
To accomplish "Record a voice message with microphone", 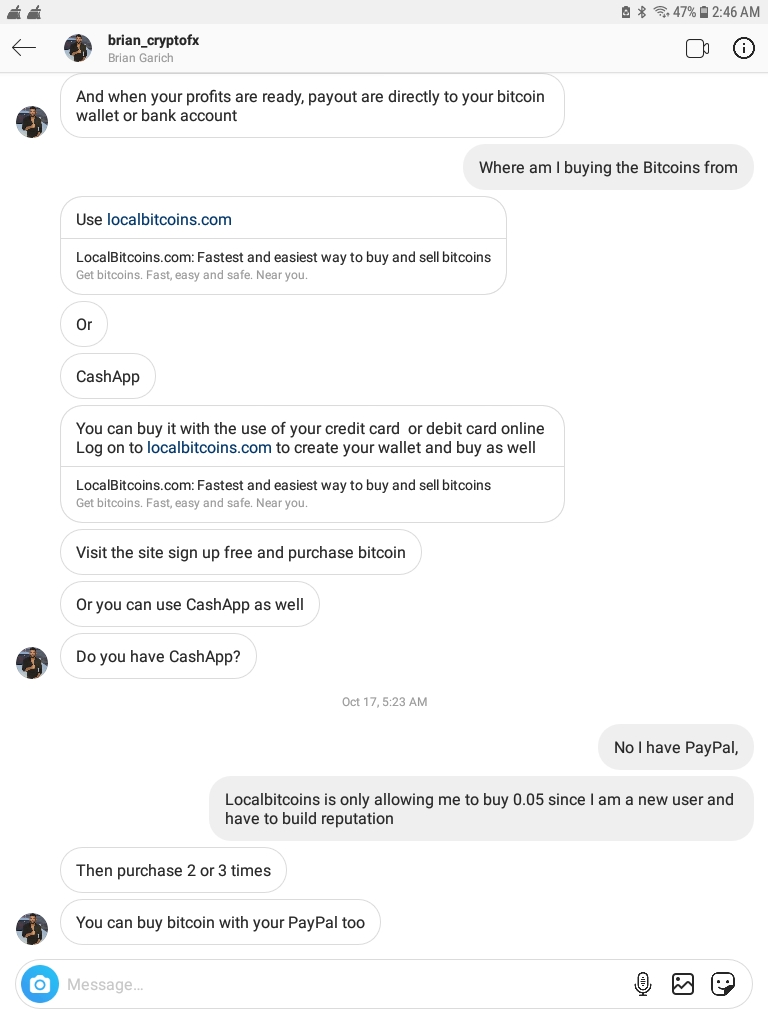I will (643, 984).
